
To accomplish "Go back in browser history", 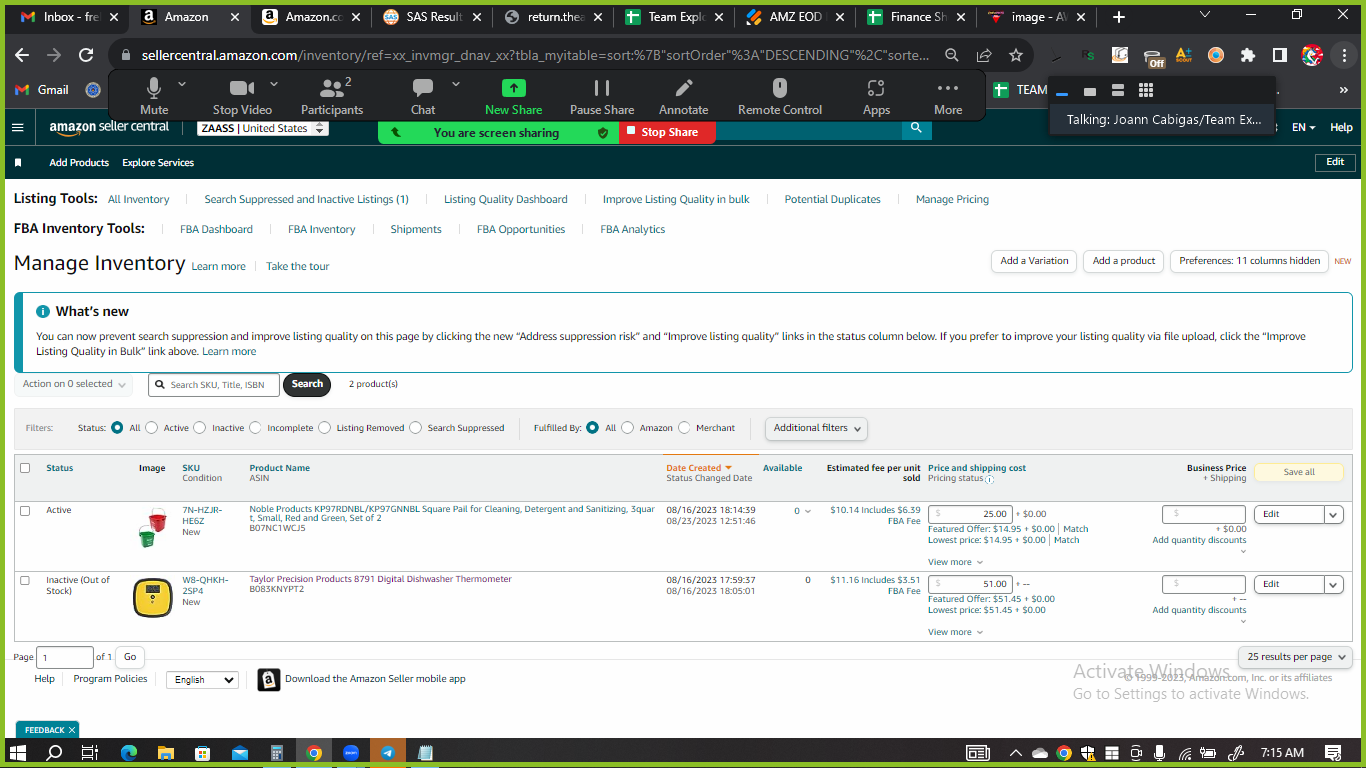I will coord(22,55).
